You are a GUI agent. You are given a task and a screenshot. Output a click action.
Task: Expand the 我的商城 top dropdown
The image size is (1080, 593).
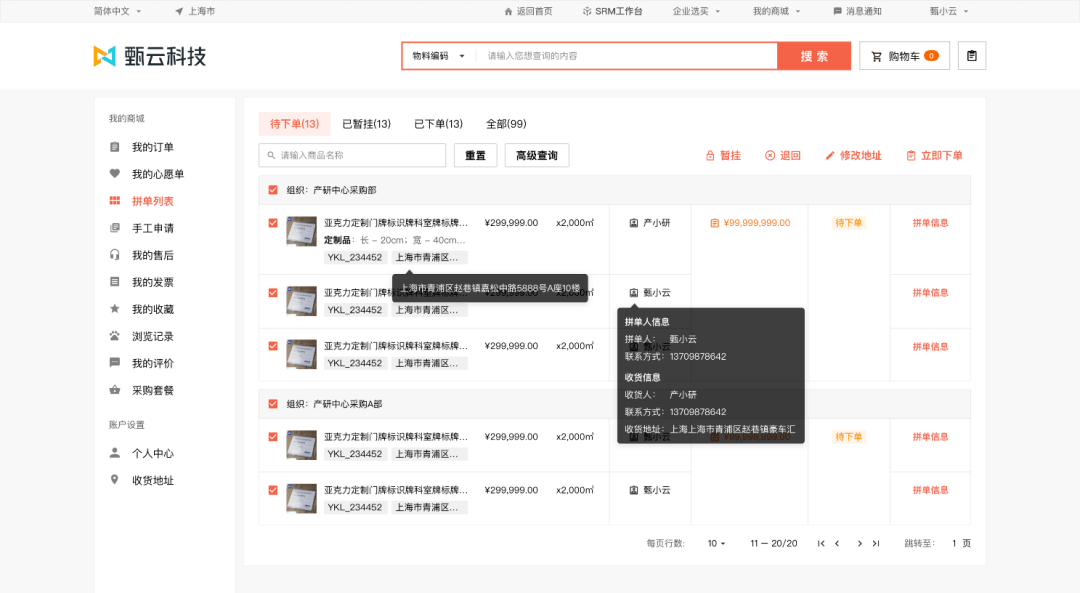(x=776, y=11)
